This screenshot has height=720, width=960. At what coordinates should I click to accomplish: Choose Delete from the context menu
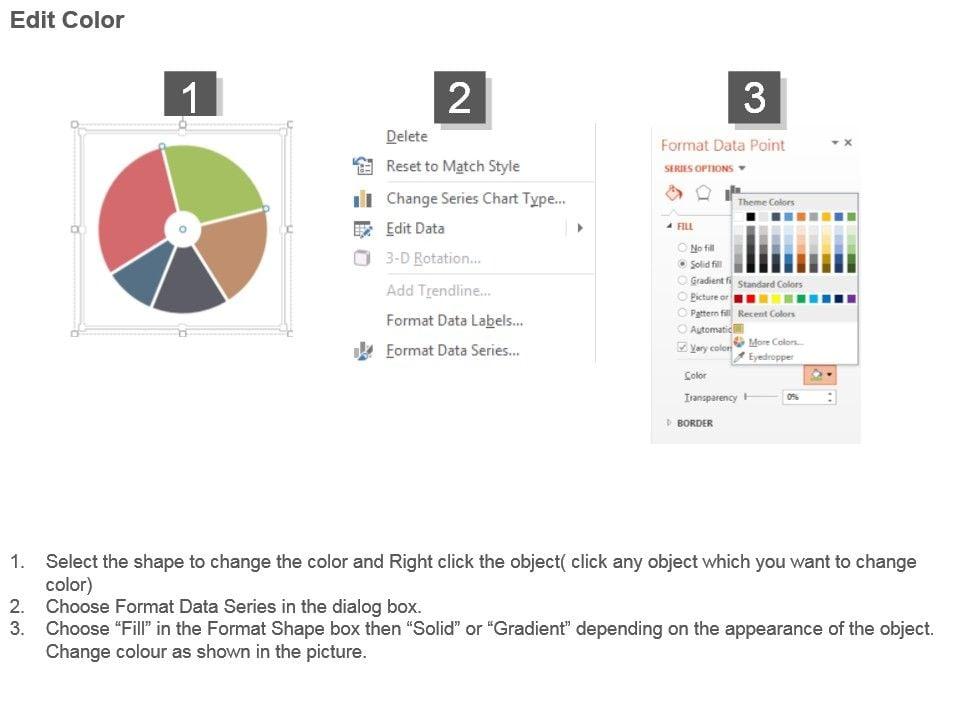(406, 137)
